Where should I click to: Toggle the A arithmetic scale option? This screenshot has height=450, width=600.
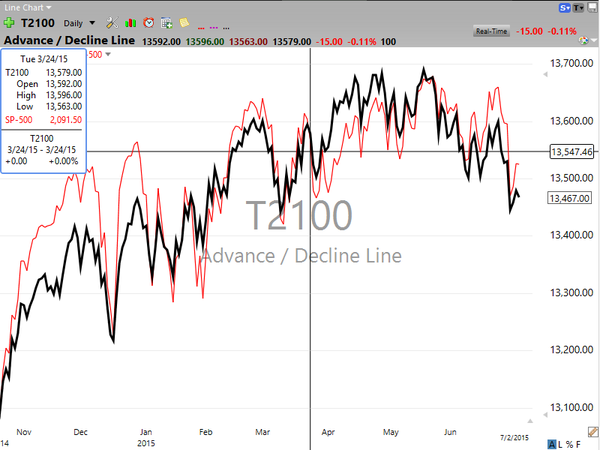coord(552,444)
